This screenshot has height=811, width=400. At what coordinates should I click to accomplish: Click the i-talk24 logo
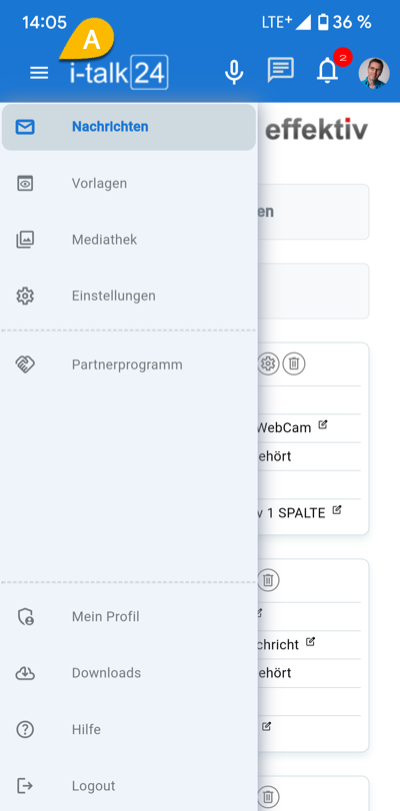(119, 72)
